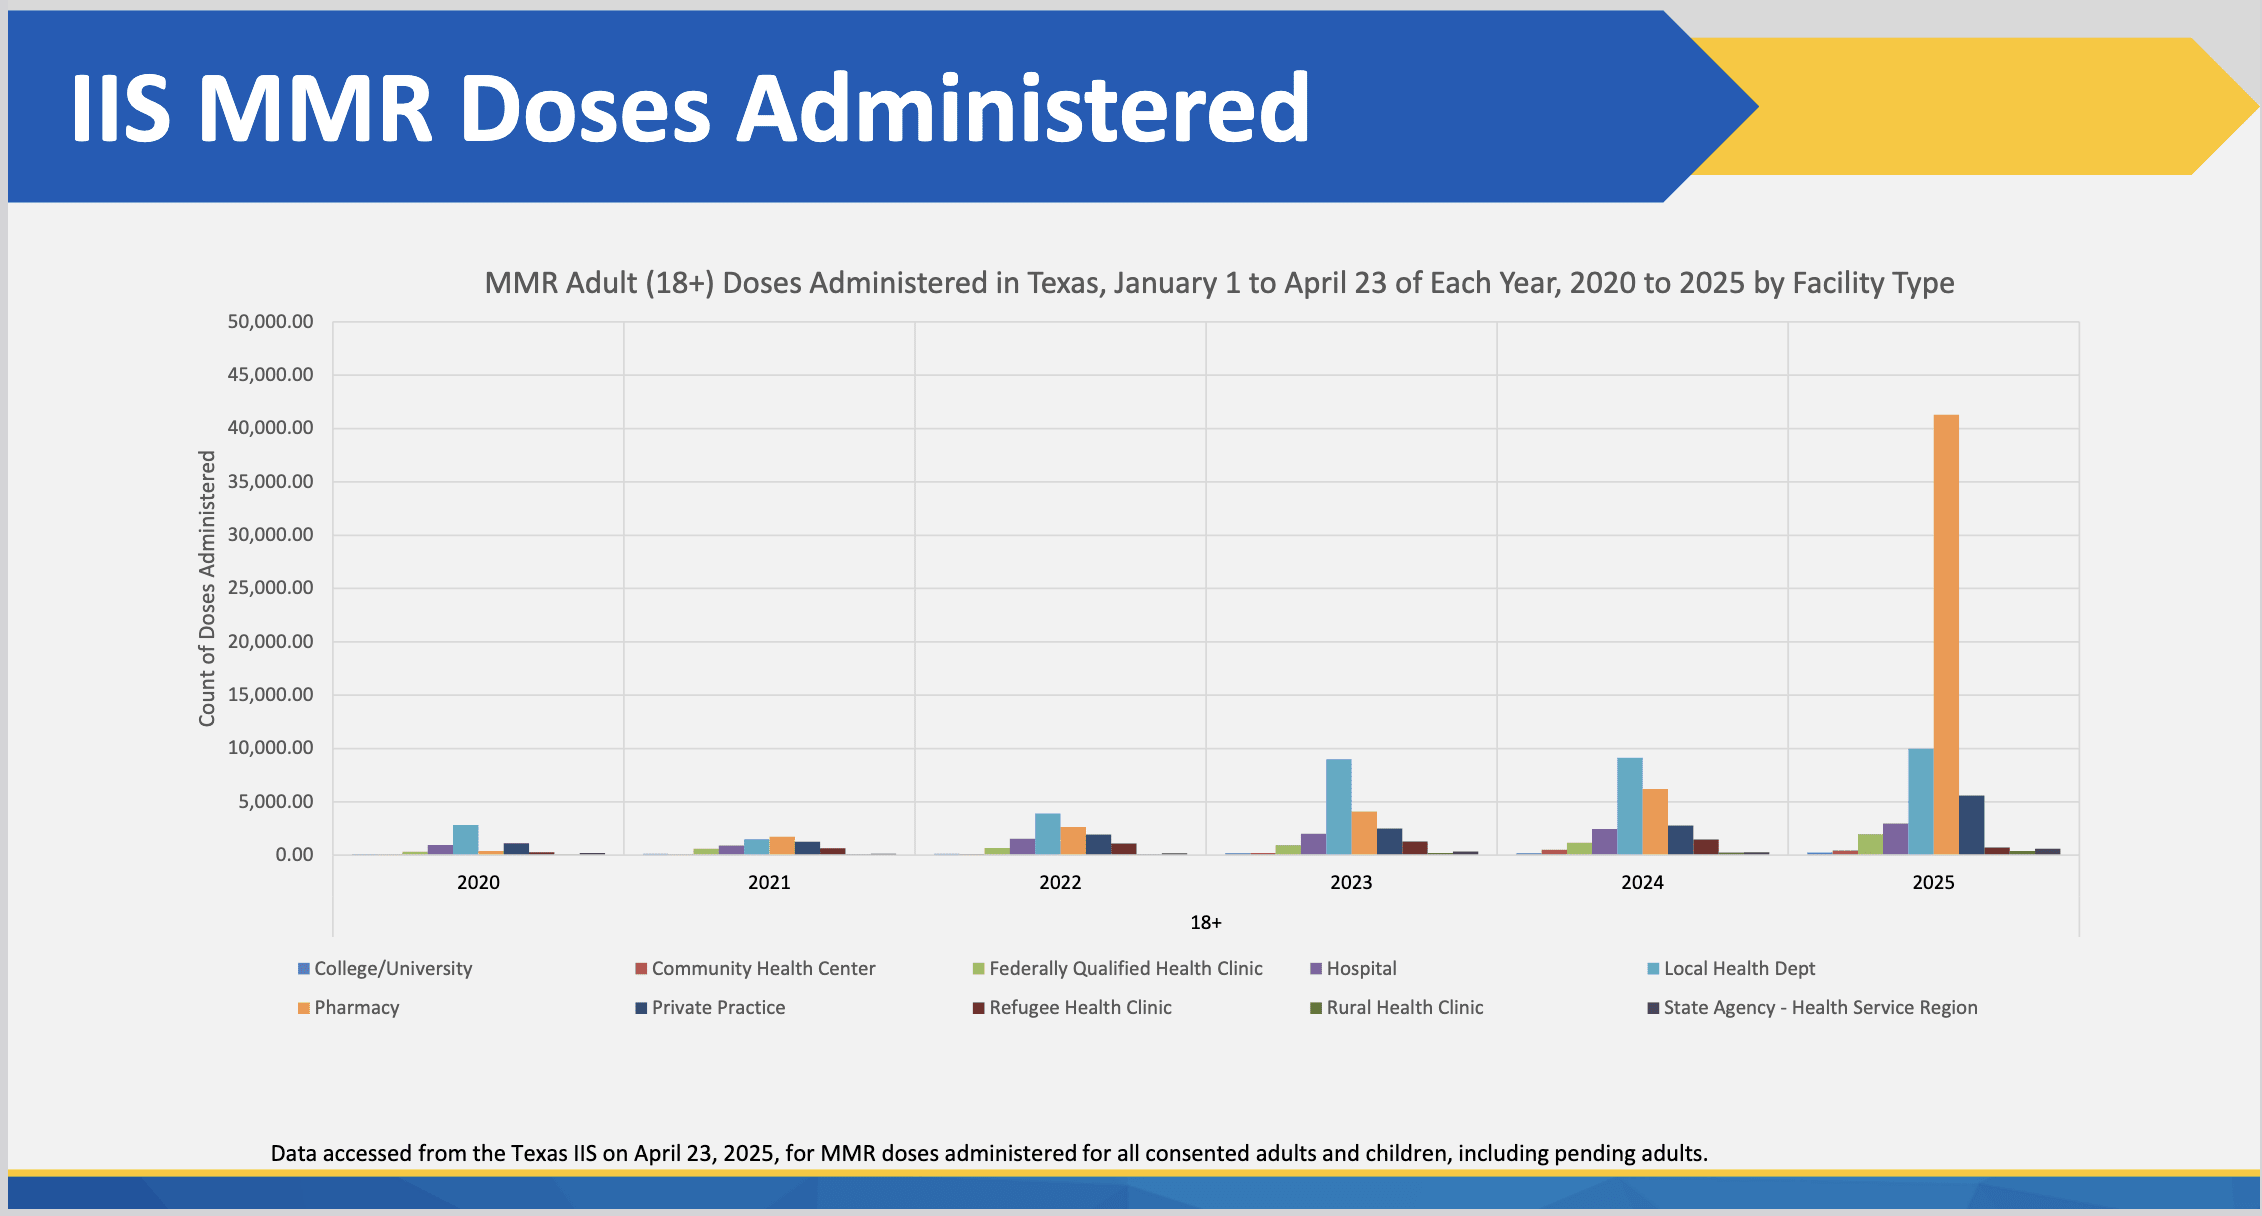Click the 2022 year axis label
Viewport: 2262px width, 1216px height.
pyautogui.click(x=1060, y=883)
